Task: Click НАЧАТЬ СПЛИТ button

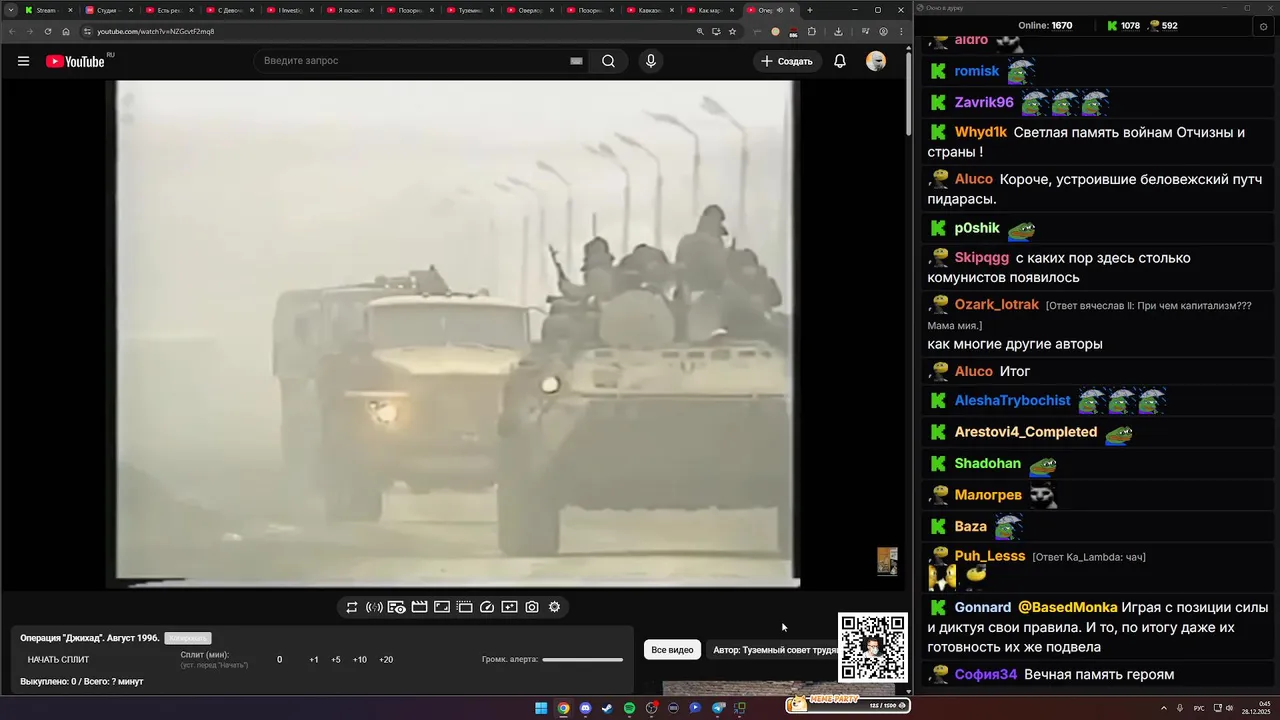Action: pyautogui.click(x=58, y=660)
